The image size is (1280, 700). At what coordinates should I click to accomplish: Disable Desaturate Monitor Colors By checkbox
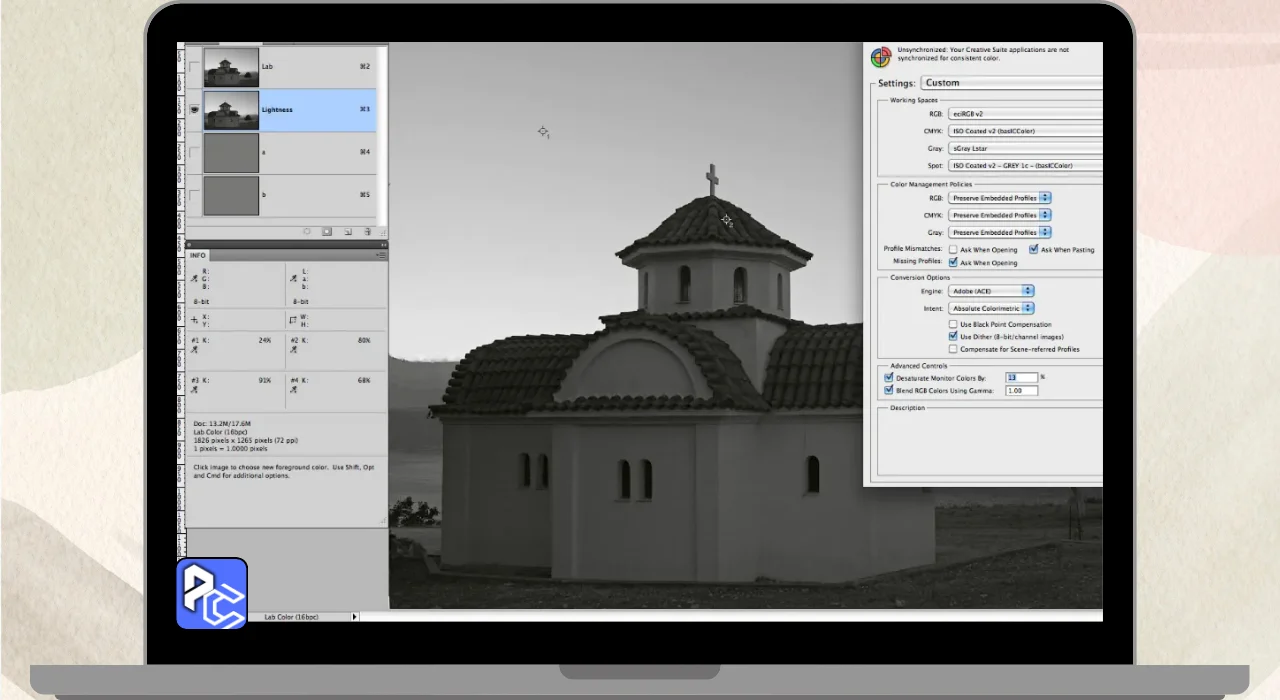[x=889, y=378]
